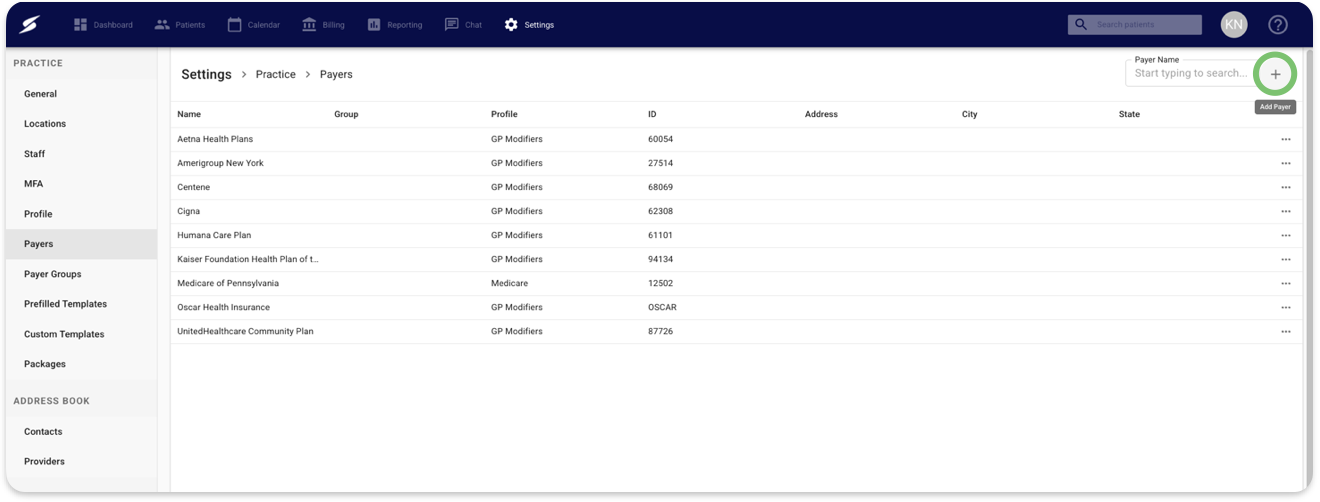Open more options for Humana Care Plan

[1286, 235]
